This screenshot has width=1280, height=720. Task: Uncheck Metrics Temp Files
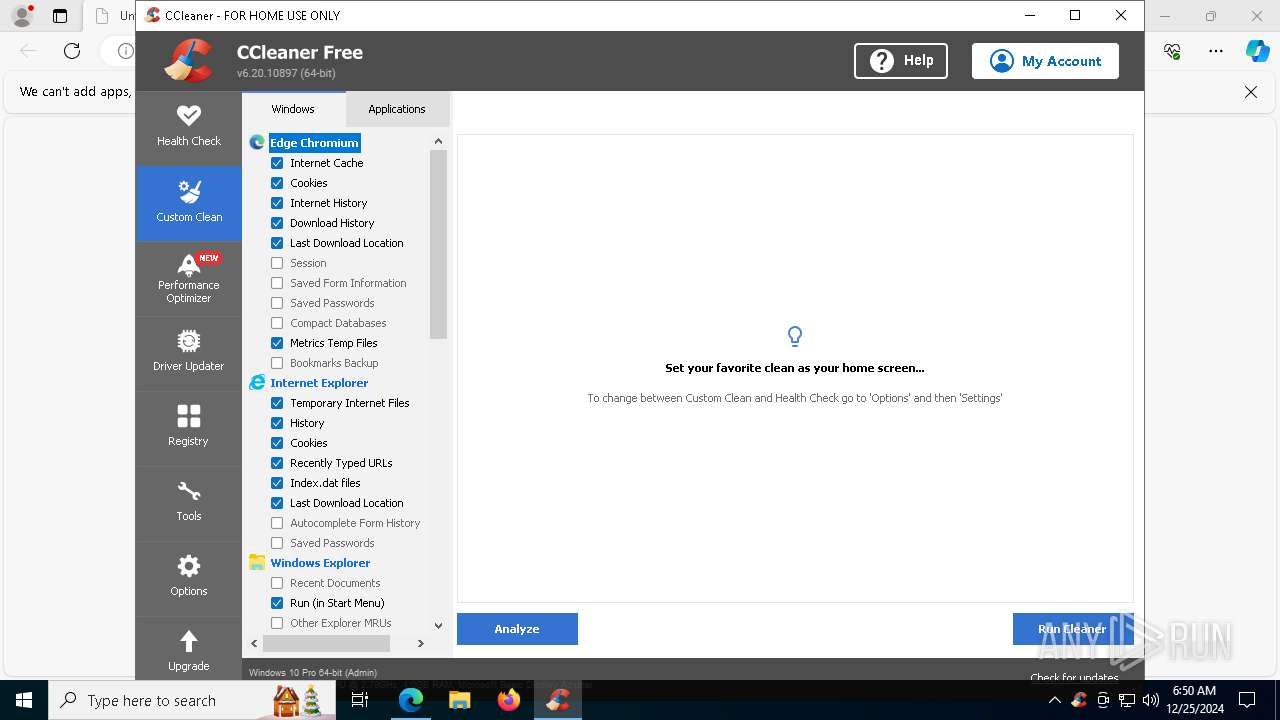tap(277, 343)
